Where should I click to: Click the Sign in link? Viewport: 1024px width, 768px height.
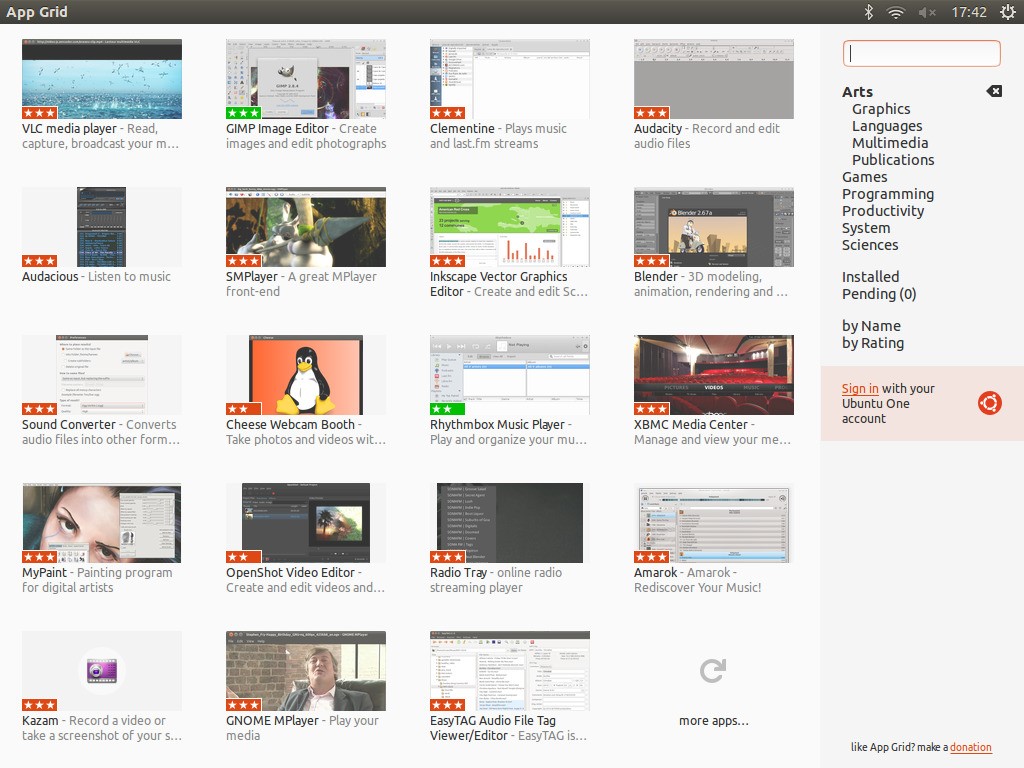click(x=860, y=389)
